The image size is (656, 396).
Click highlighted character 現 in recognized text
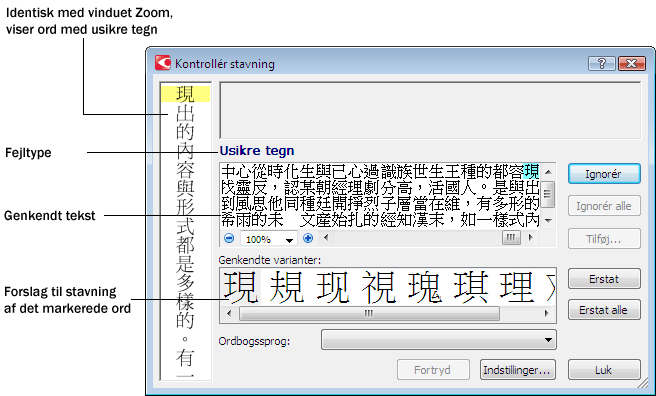(x=531, y=172)
